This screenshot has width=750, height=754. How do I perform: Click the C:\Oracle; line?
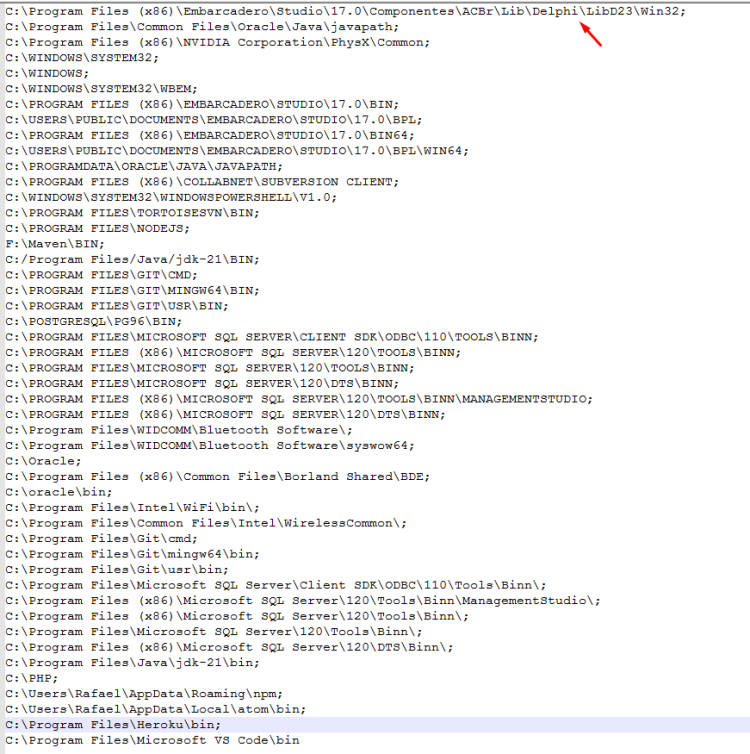[43, 461]
